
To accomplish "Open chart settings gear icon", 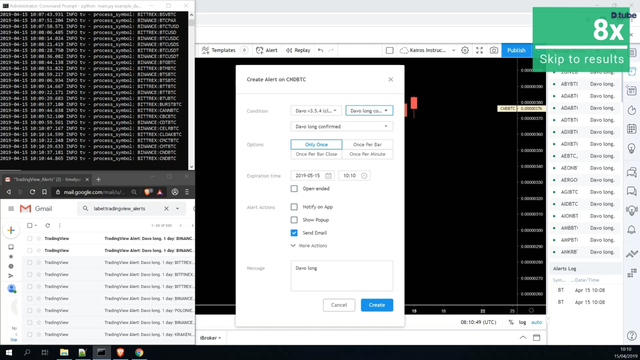I will tap(465, 50).
